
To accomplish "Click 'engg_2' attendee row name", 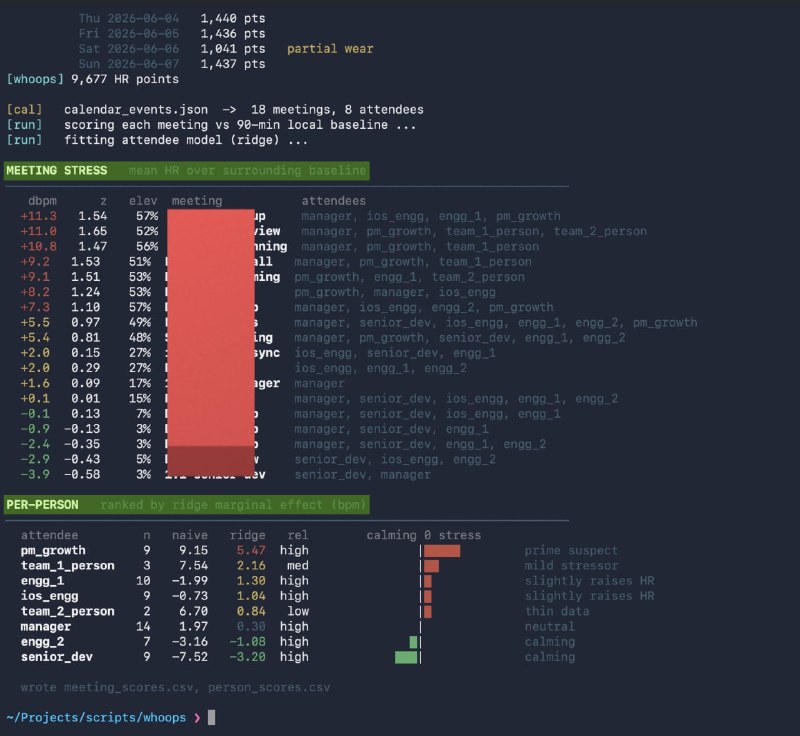I will (42, 642).
